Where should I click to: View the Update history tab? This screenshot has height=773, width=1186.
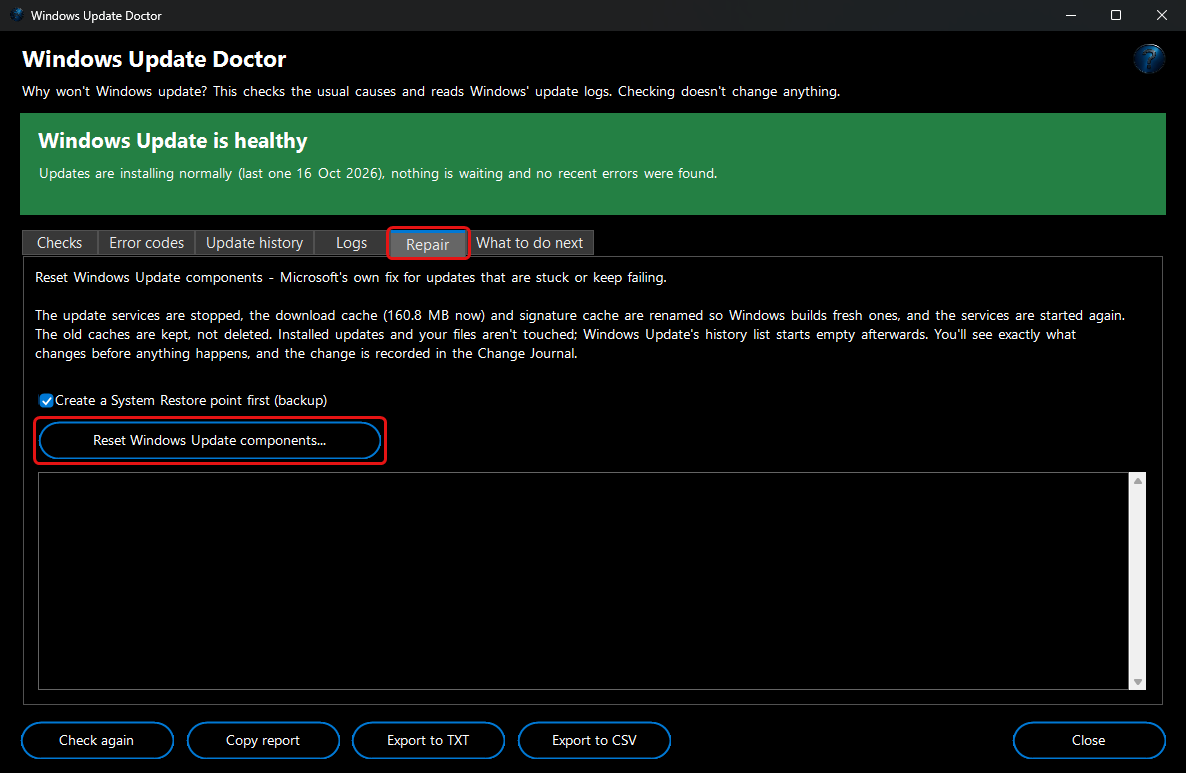click(254, 243)
